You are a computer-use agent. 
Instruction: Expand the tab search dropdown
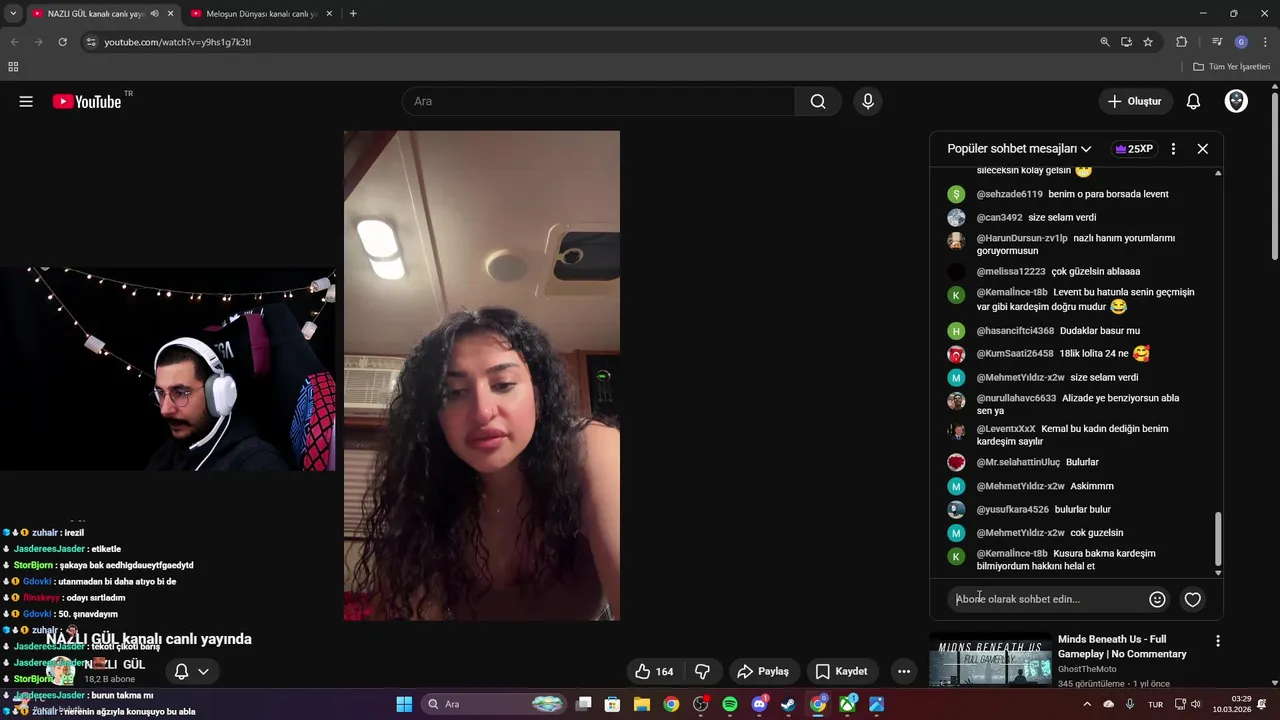click(13, 14)
